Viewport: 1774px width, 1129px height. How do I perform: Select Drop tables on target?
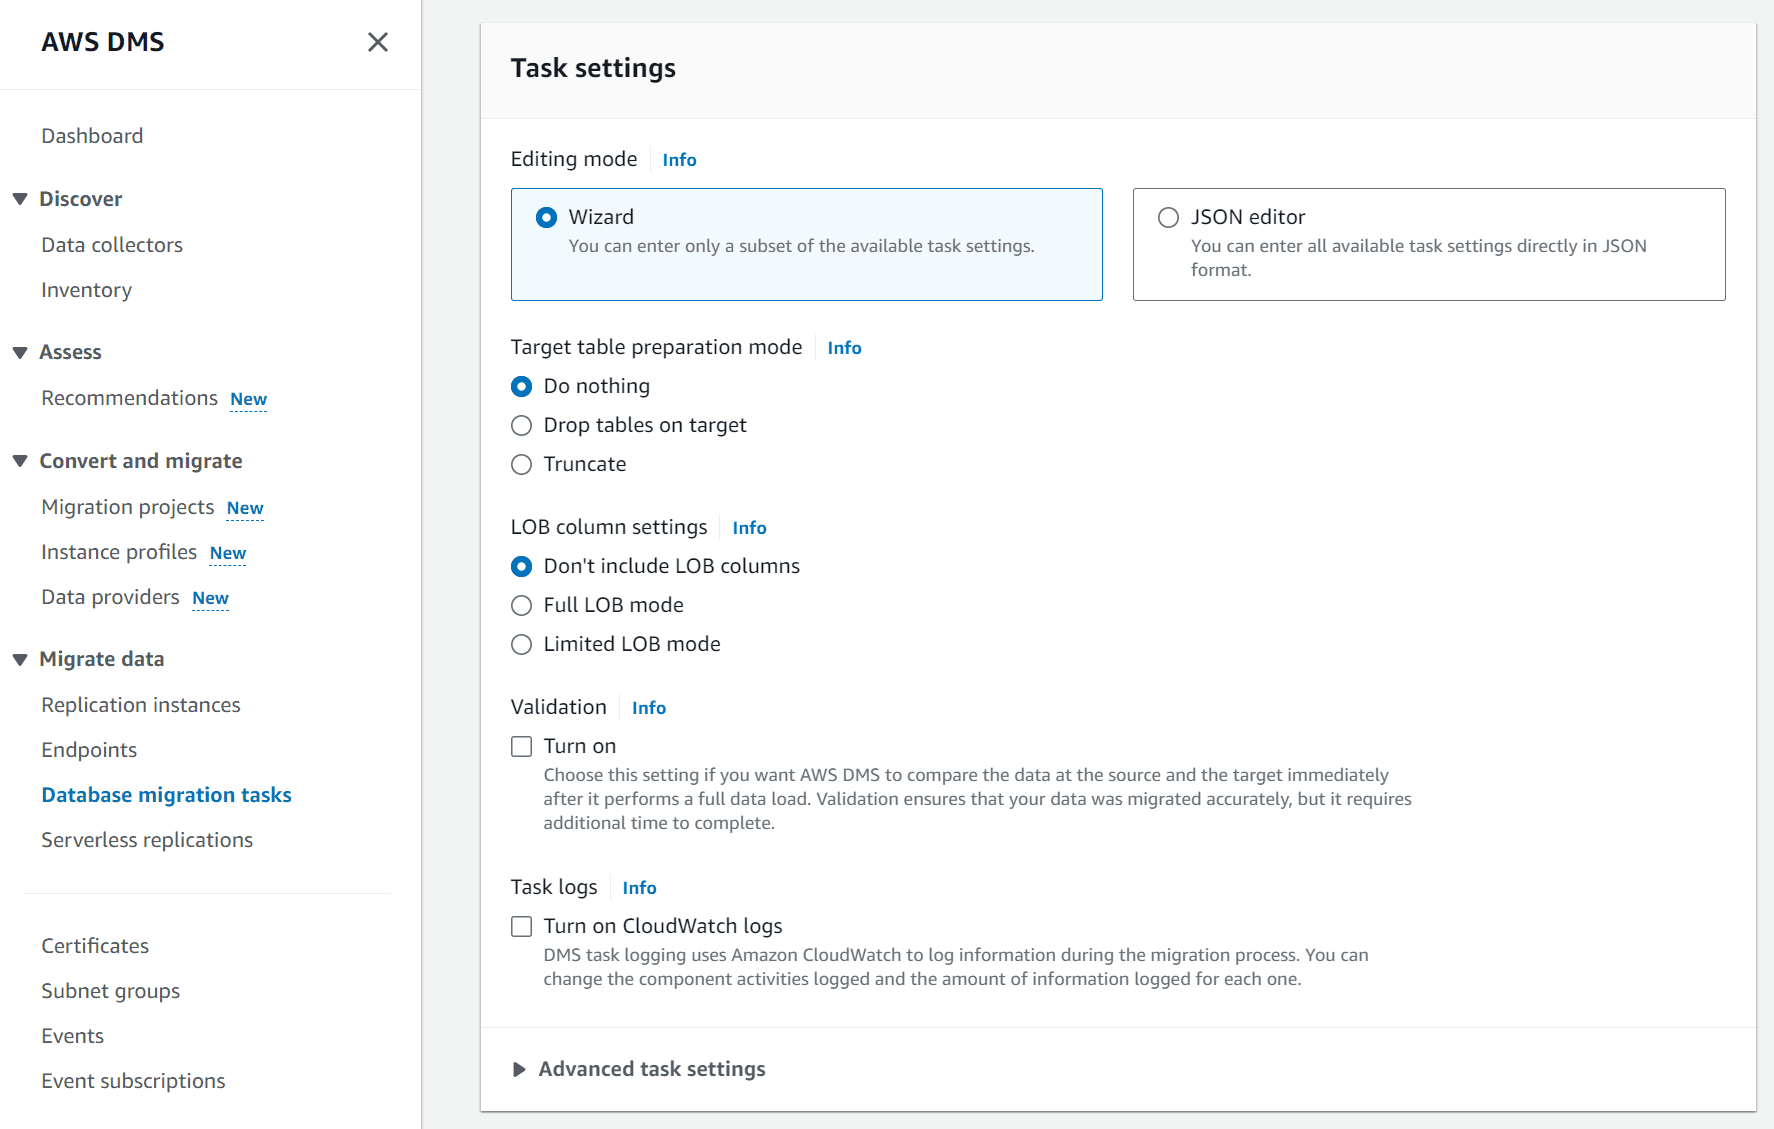click(521, 425)
